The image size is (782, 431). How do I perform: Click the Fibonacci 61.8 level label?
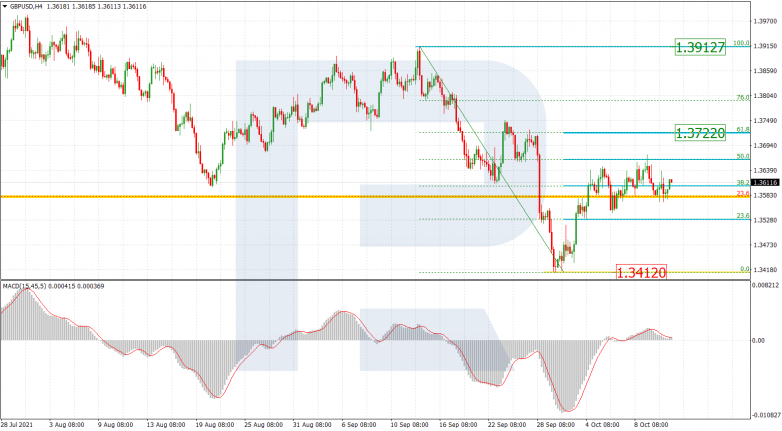coord(743,129)
